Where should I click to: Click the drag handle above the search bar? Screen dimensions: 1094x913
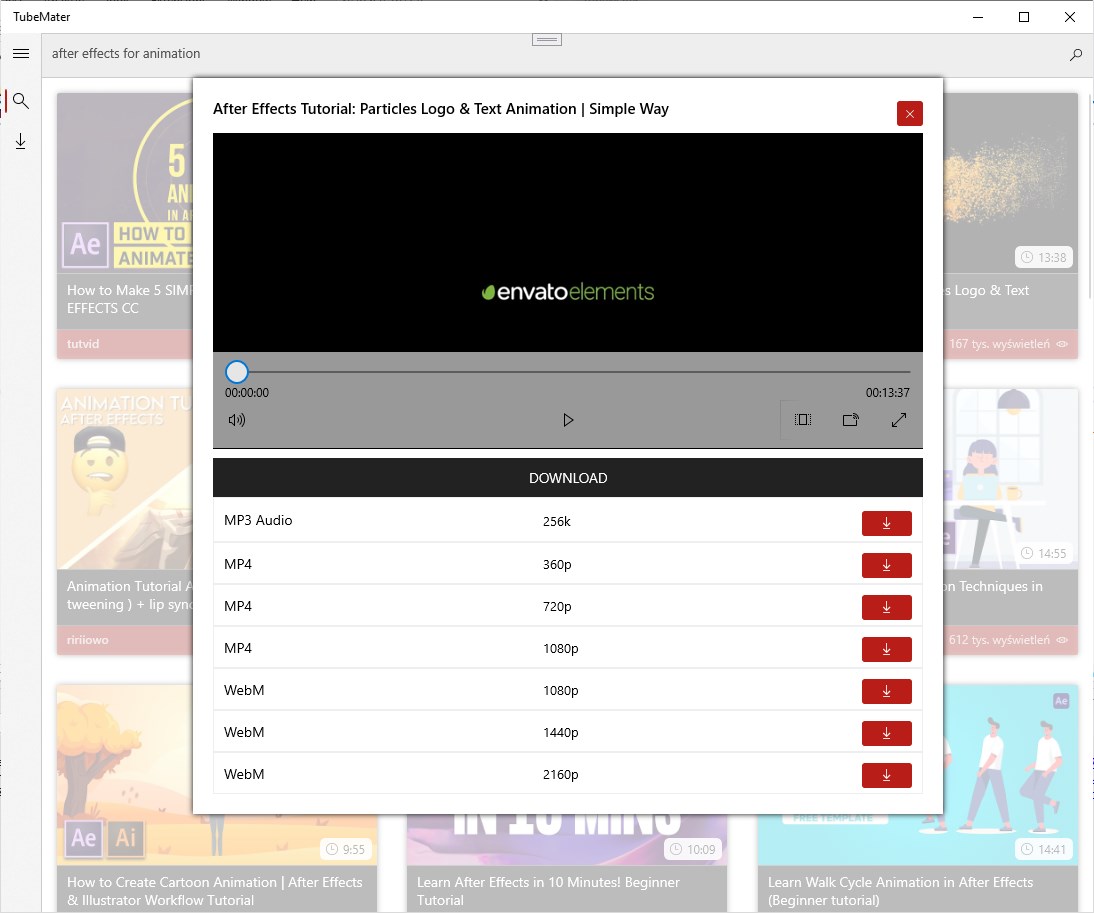coord(547,40)
